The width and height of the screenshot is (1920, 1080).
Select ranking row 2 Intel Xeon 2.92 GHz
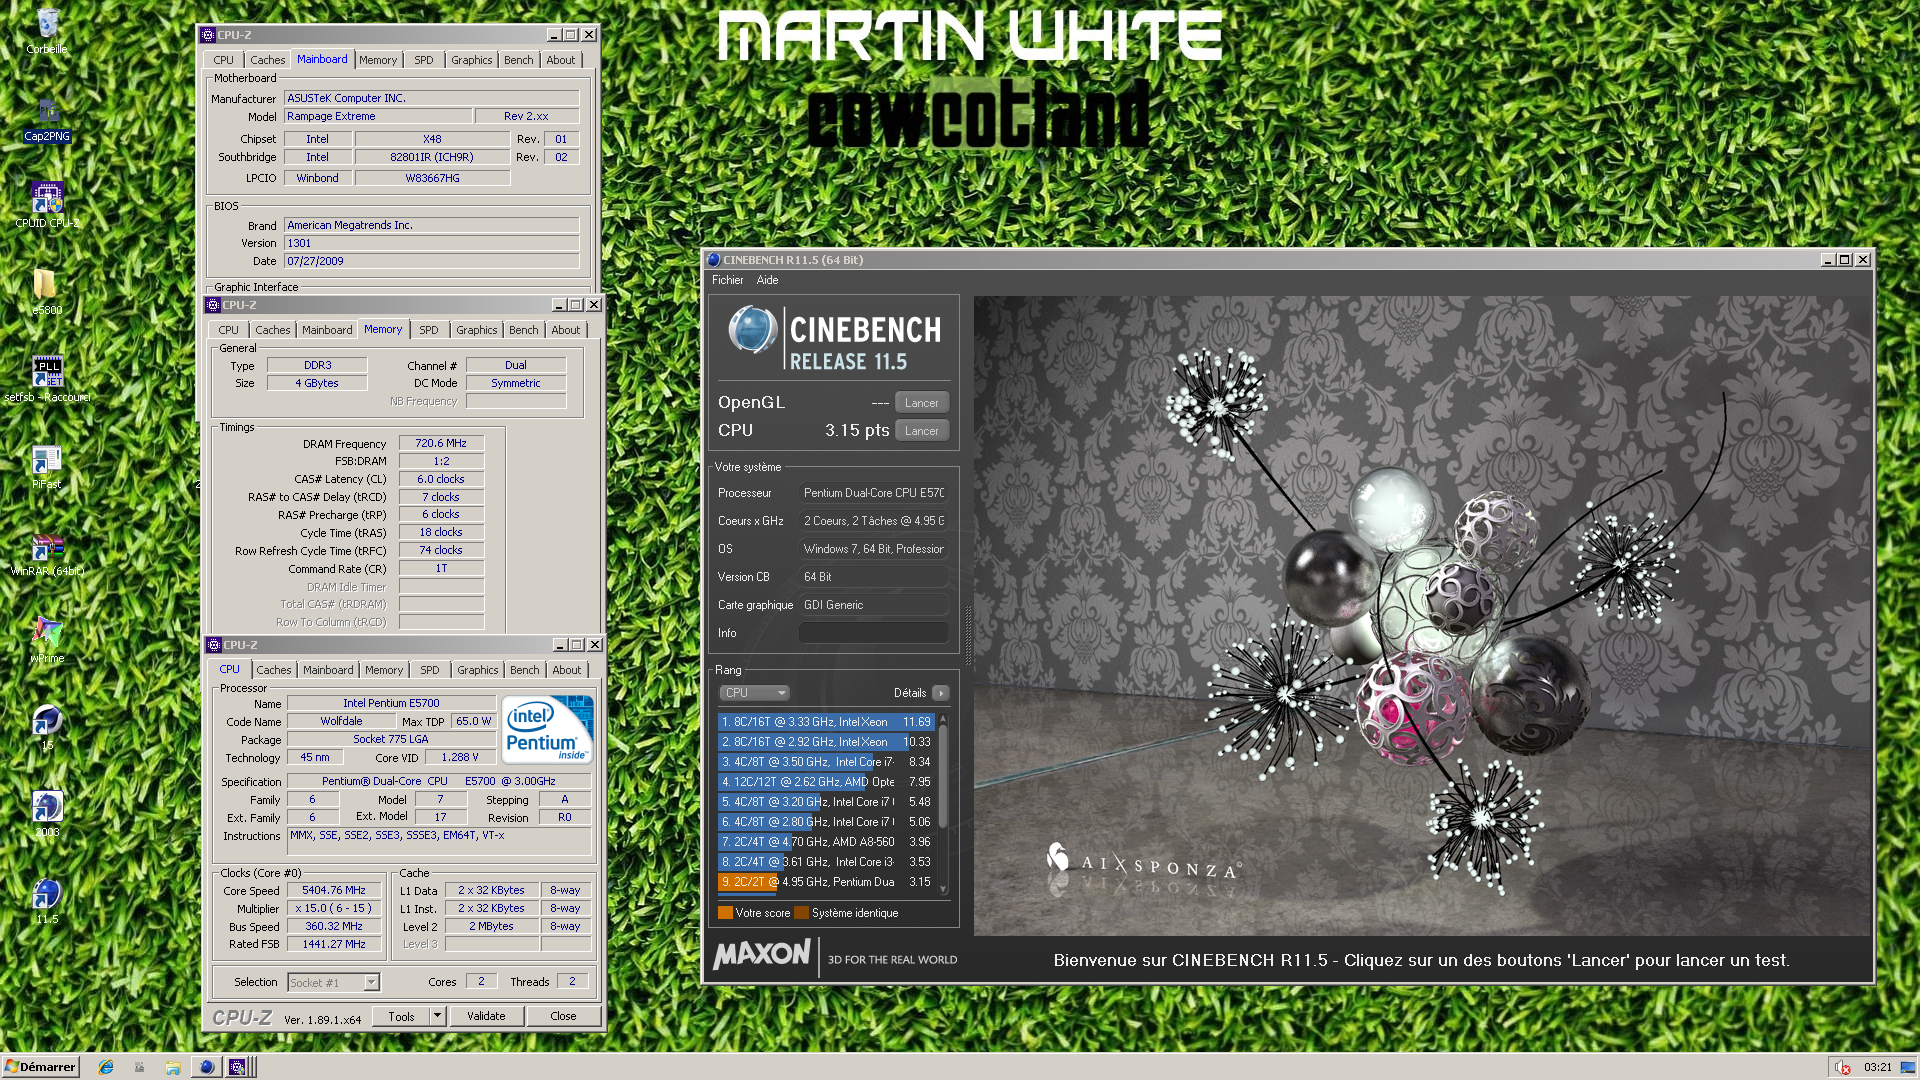coord(826,742)
